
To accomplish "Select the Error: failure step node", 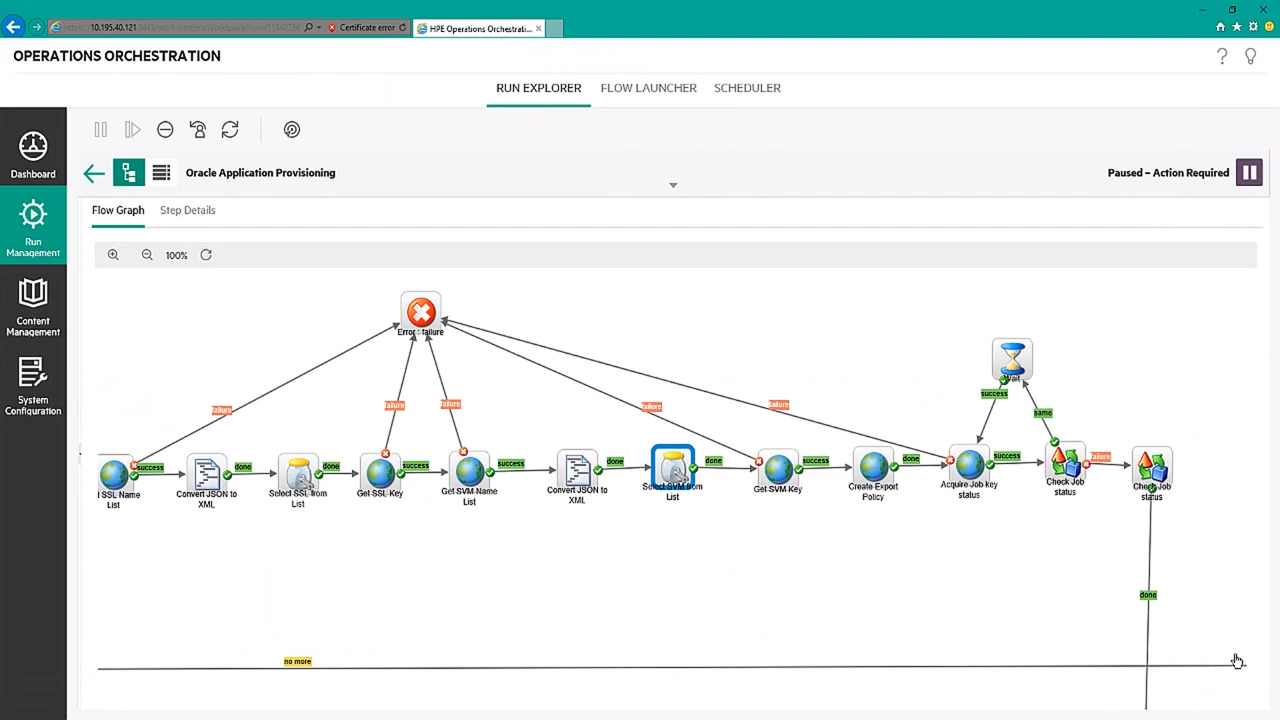I will point(421,312).
